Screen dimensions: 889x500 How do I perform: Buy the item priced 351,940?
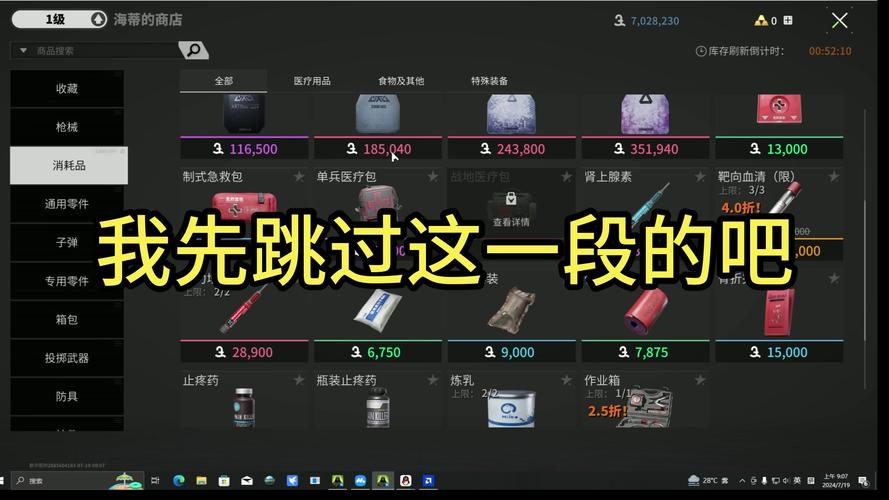(x=646, y=149)
